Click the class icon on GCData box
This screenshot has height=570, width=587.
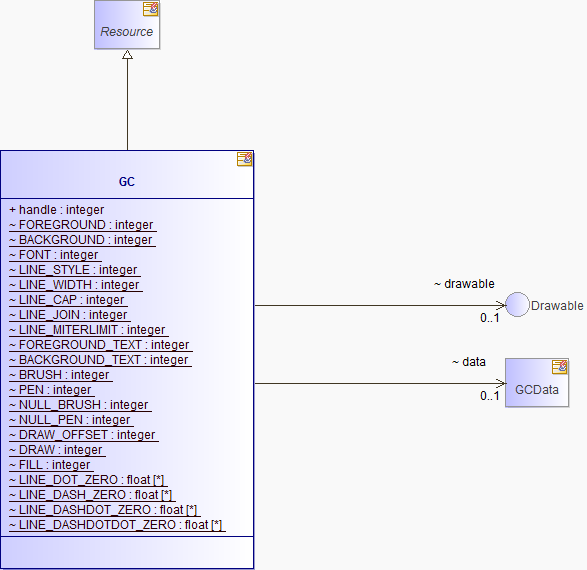coord(560,367)
